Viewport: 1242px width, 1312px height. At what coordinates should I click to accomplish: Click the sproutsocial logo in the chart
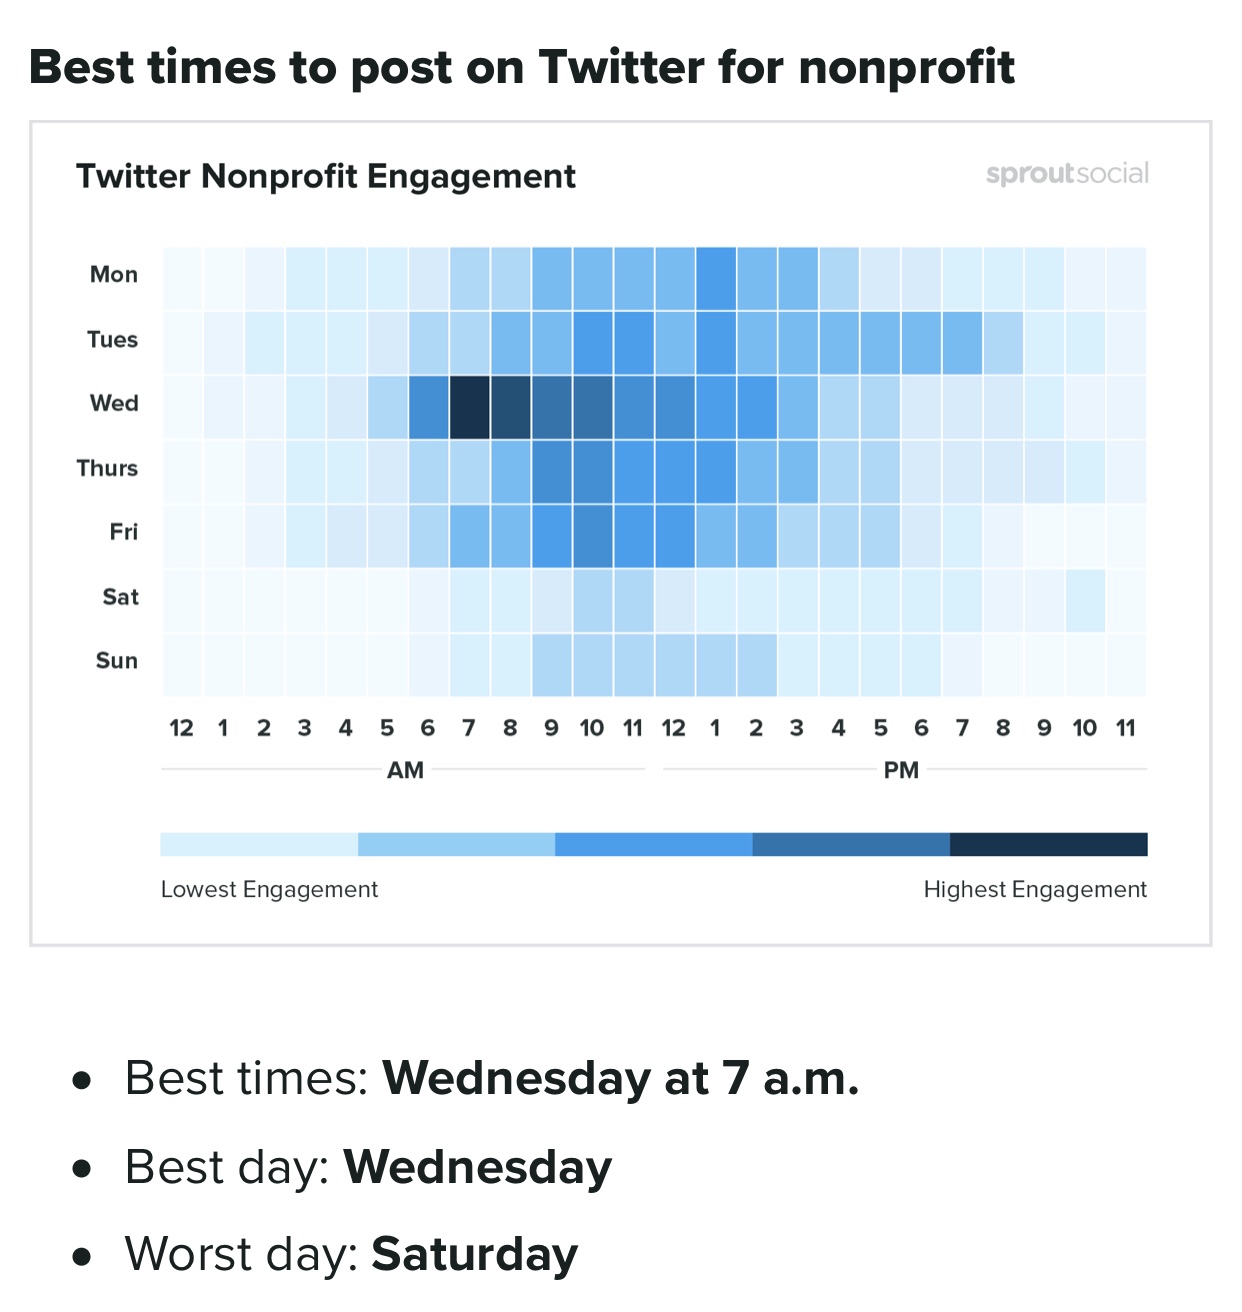coord(1067,174)
